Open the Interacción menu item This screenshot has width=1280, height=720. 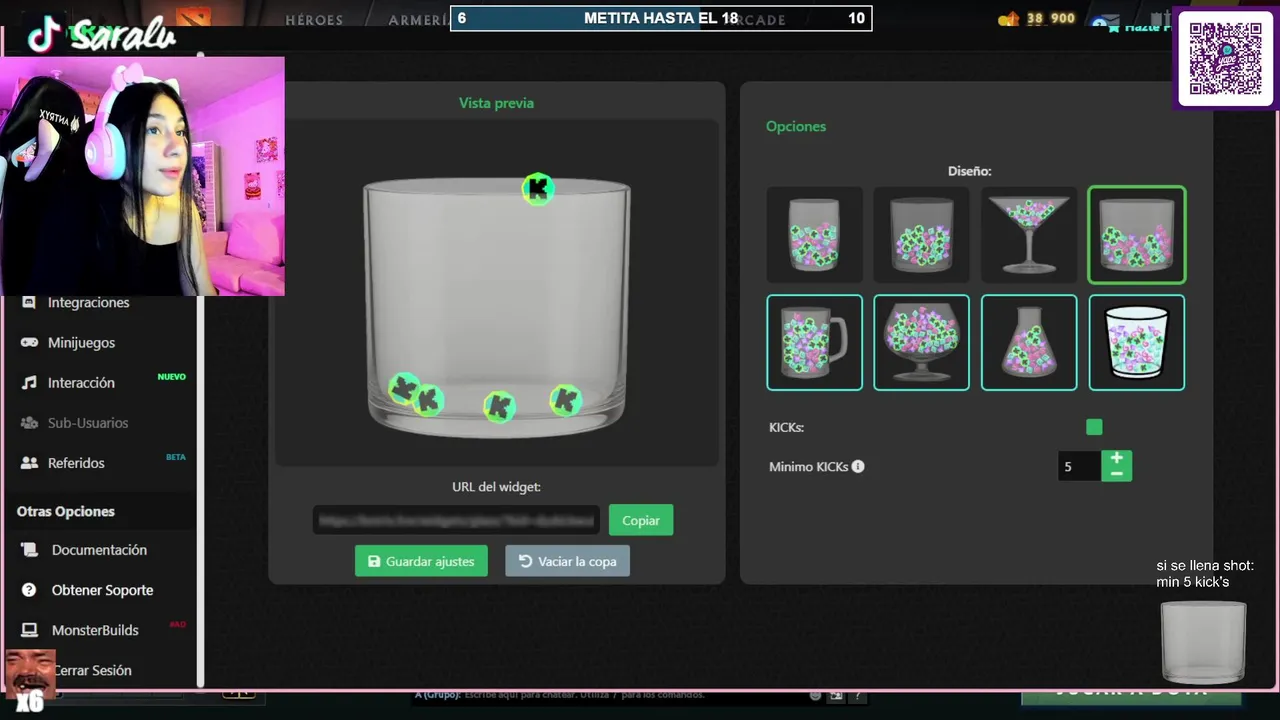pos(81,382)
